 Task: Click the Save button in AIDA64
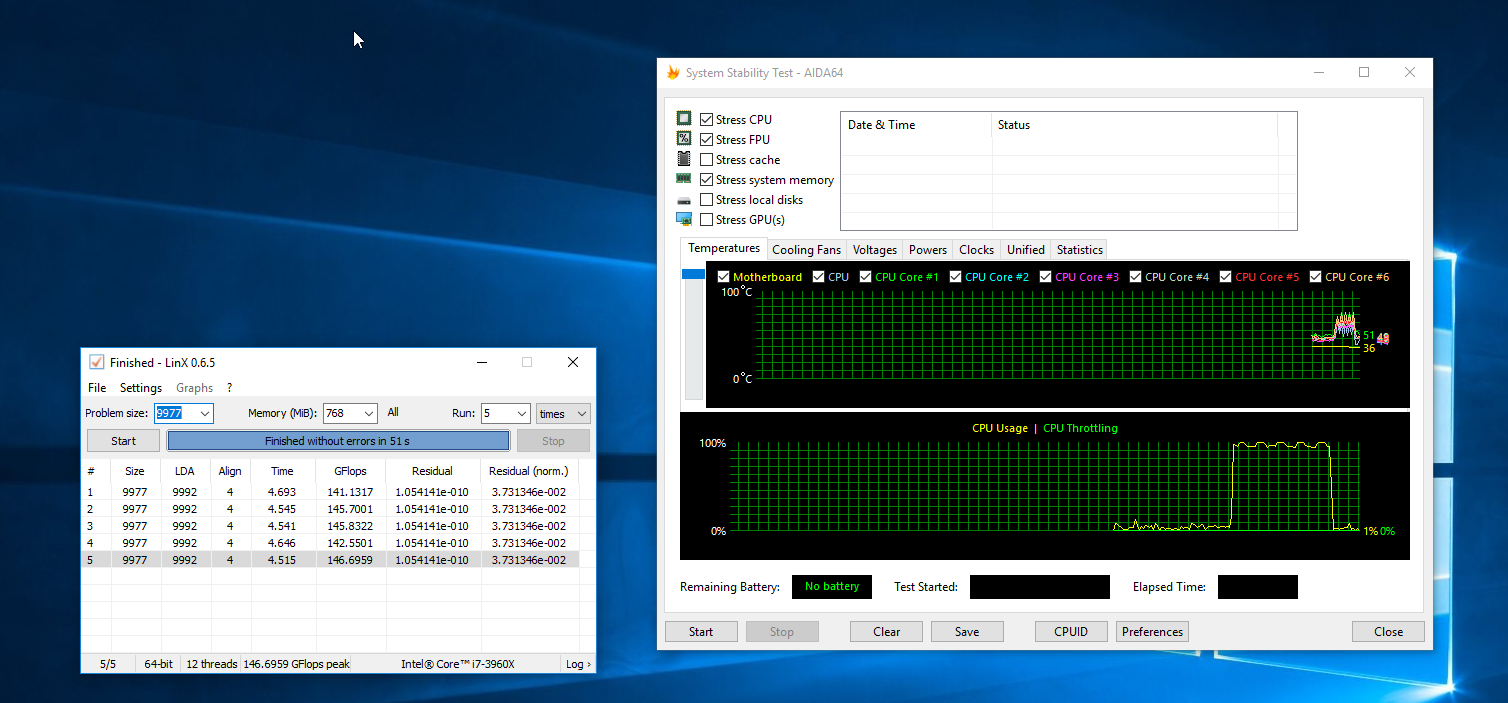(967, 632)
